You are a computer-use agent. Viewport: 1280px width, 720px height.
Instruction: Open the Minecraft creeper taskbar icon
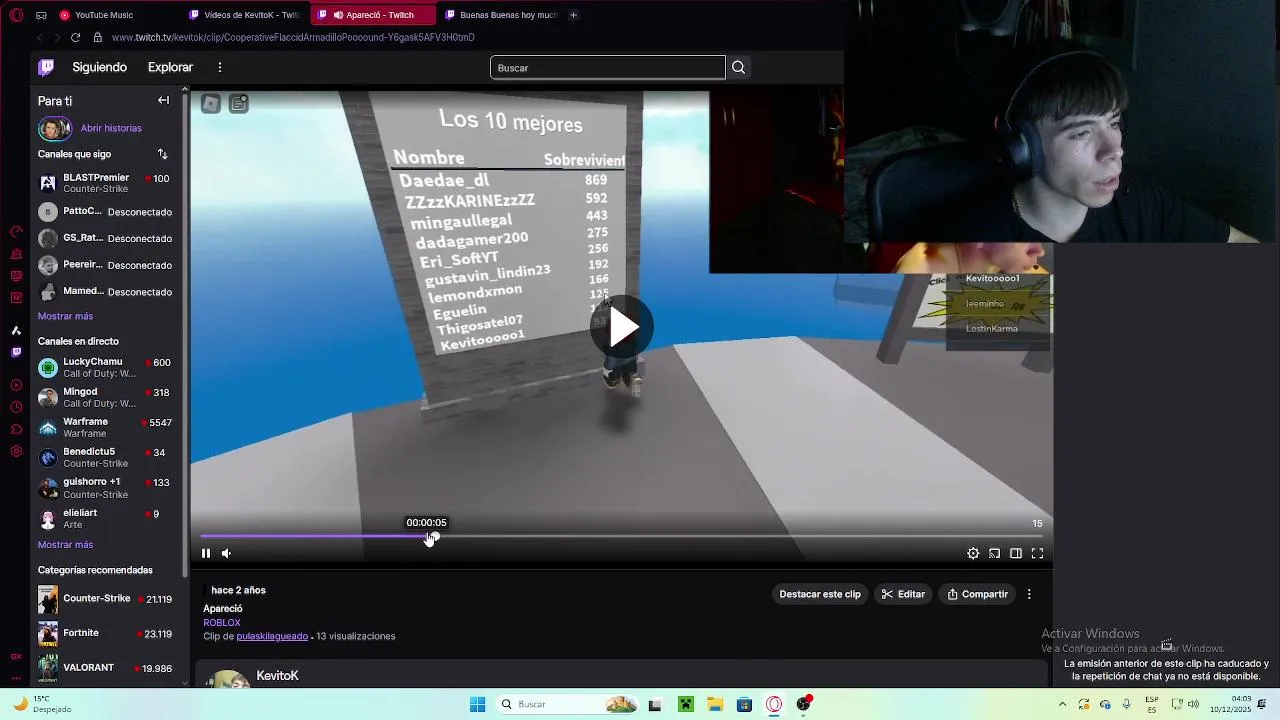686,704
